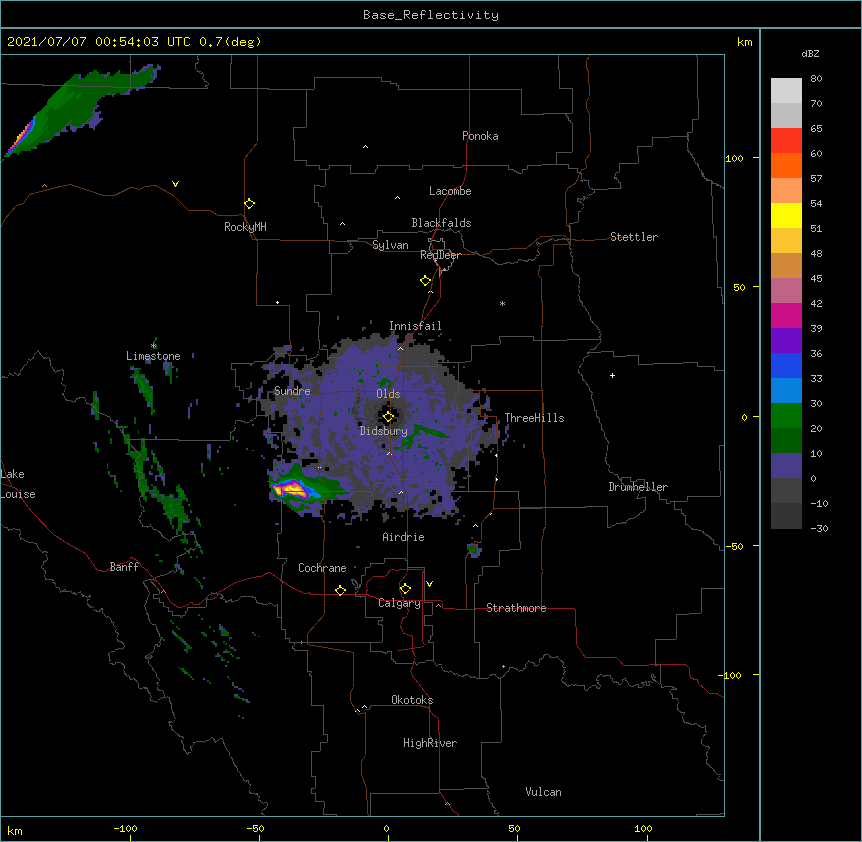Select the radar site diamond between Olds and Didsbury
Image resolution: width=862 pixels, height=842 pixels.
(388, 417)
